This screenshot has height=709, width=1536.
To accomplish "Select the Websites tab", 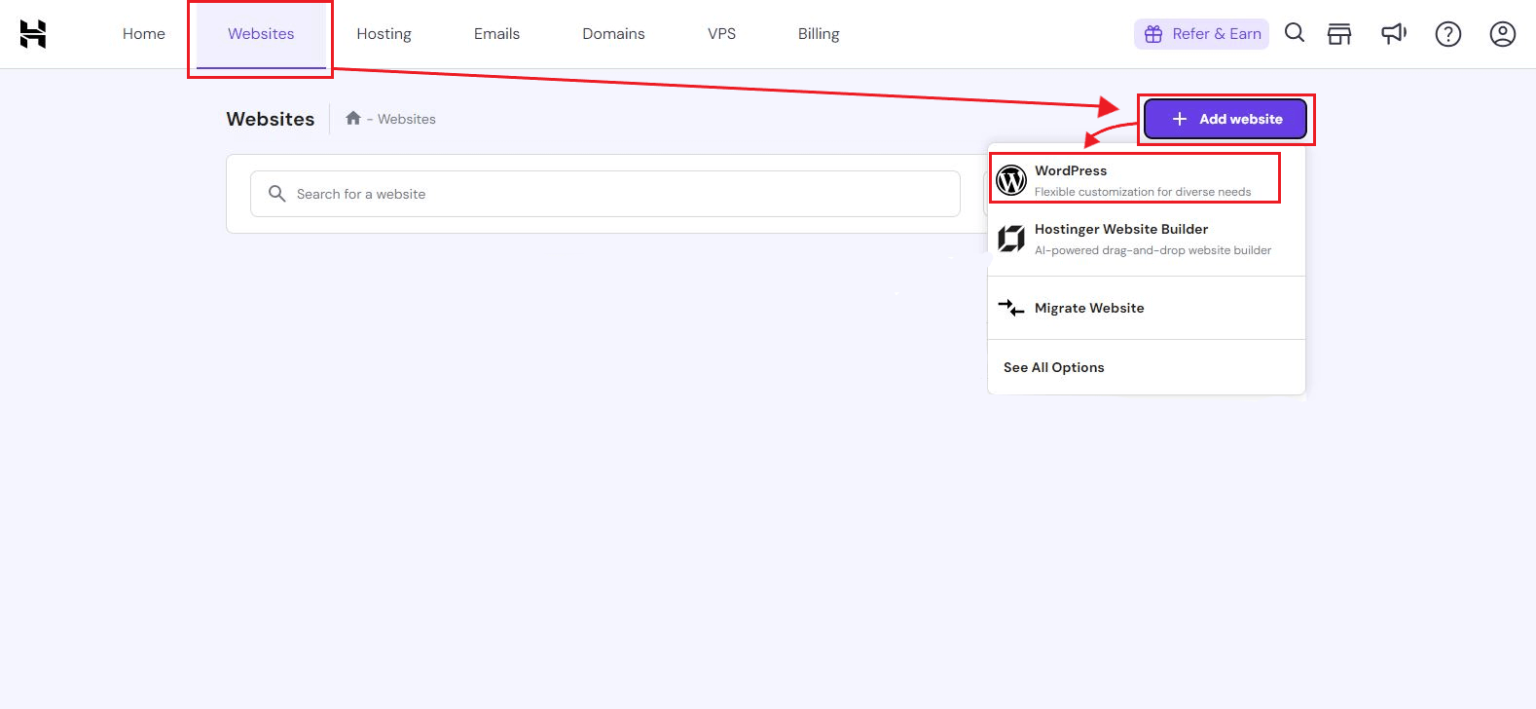I will click(x=261, y=34).
